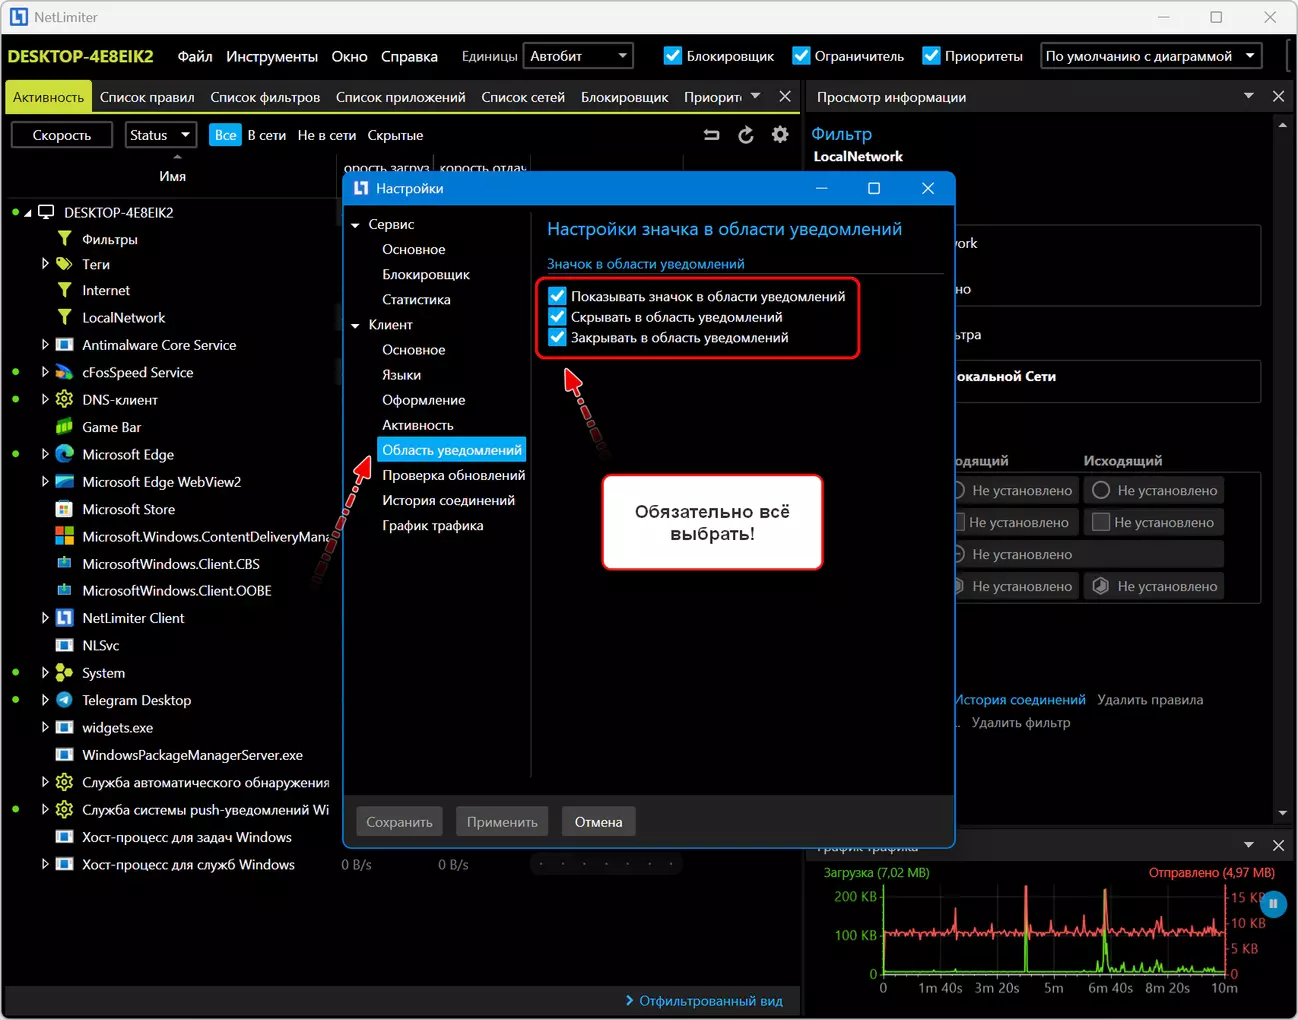Click the Internet filter funnel icon
Image resolution: width=1298 pixels, height=1020 pixels.
point(65,290)
